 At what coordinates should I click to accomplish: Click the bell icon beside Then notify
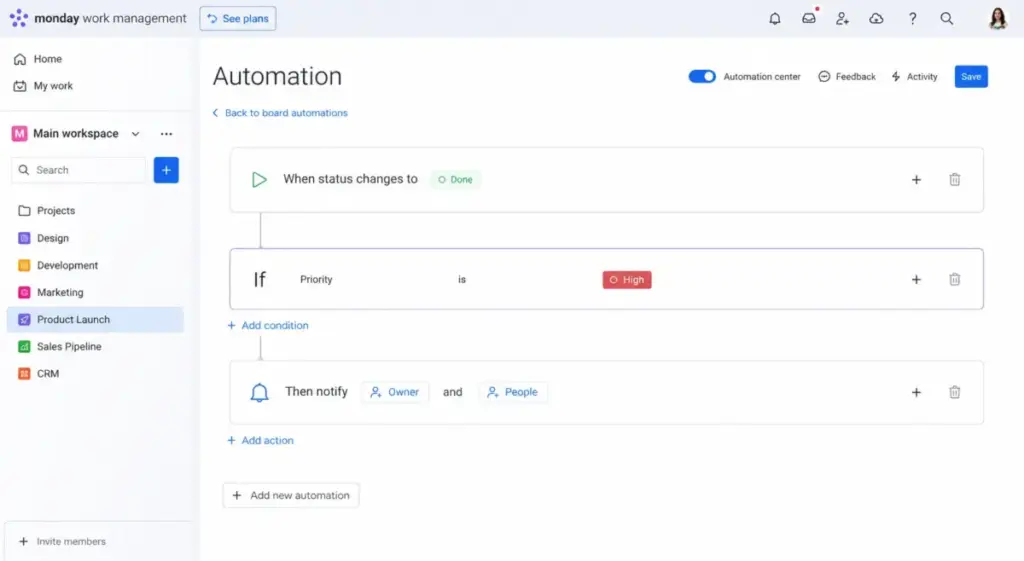click(259, 393)
